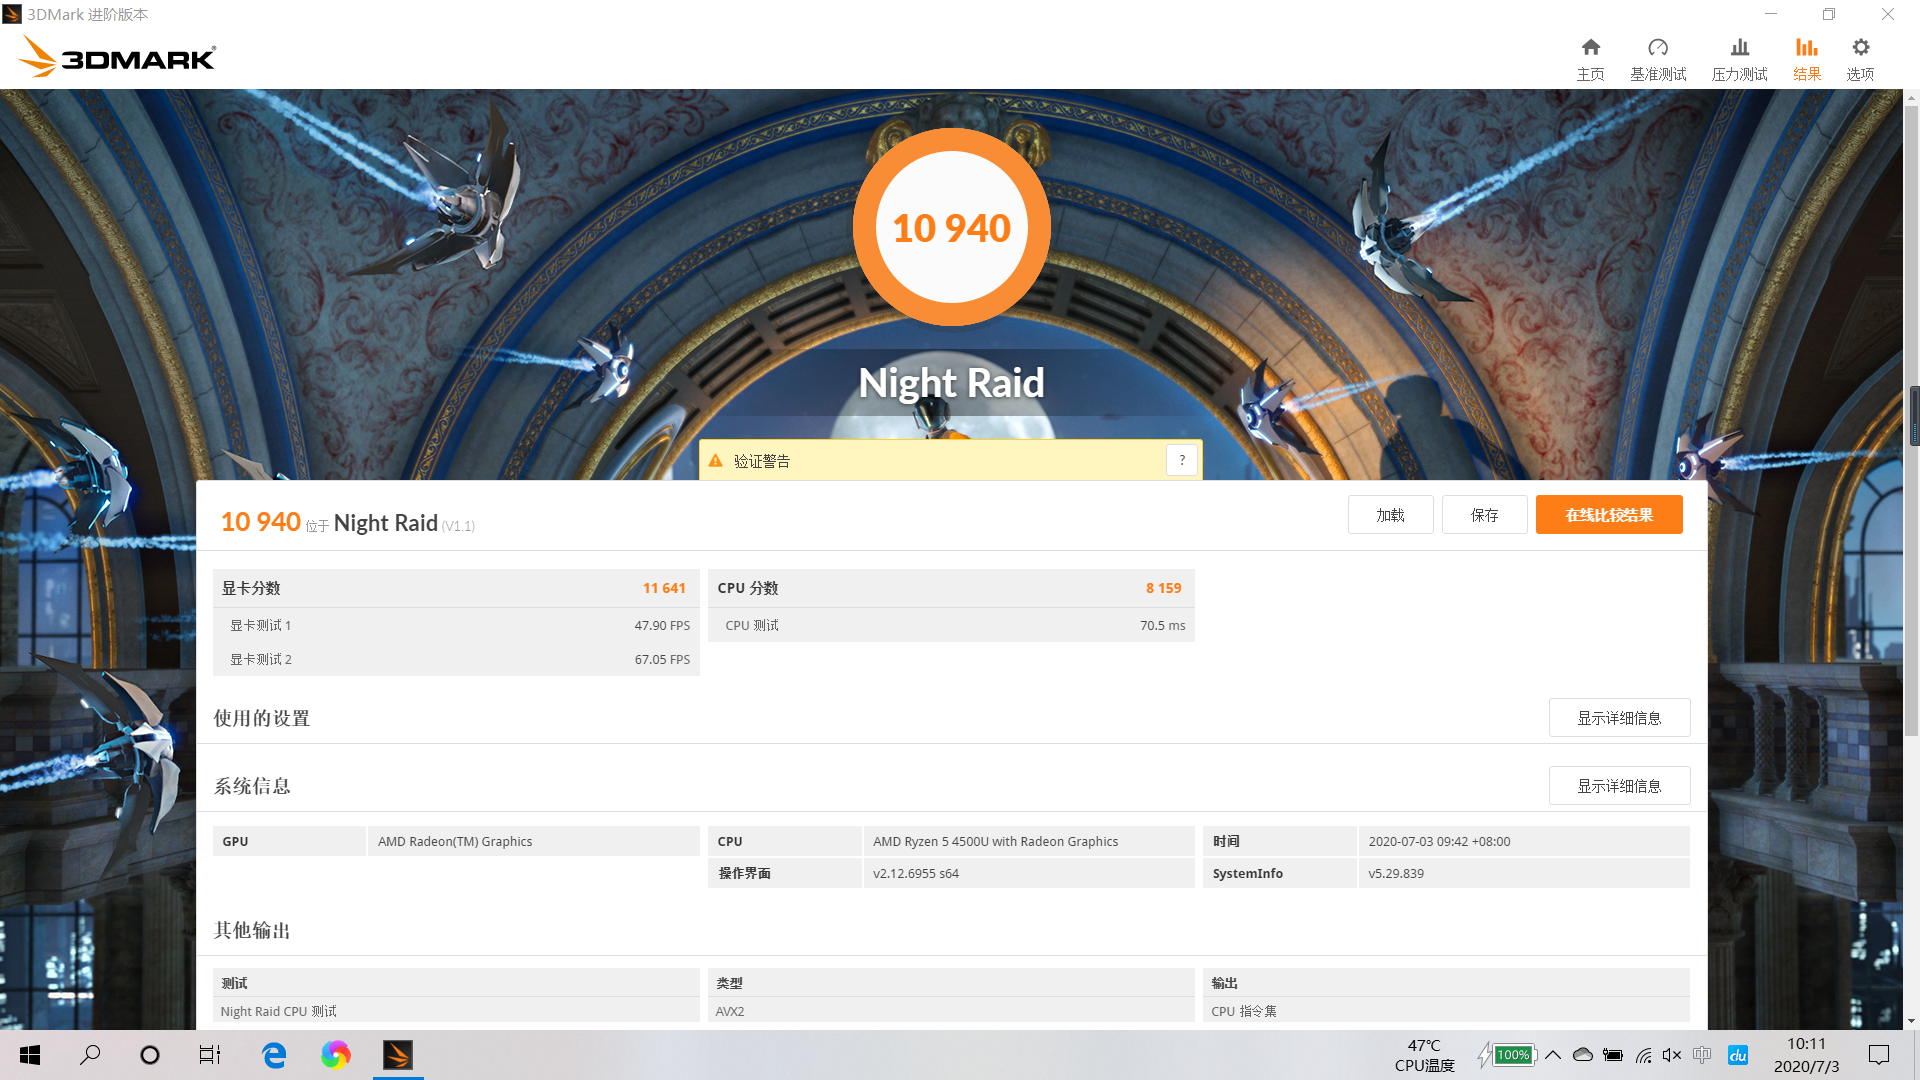Show details for 使用的设置 section
This screenshot has width=1920, height=1080.
coord(1619,718)
